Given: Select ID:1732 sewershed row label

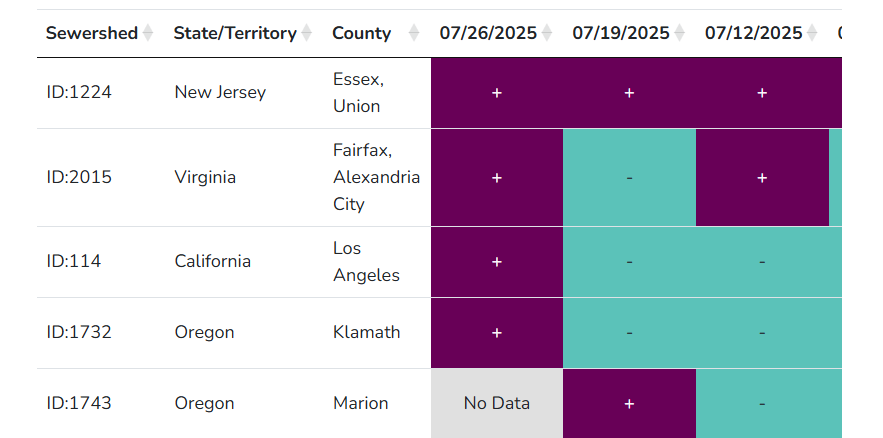Looking at the screenshot, I should click(x=79, y=332).
